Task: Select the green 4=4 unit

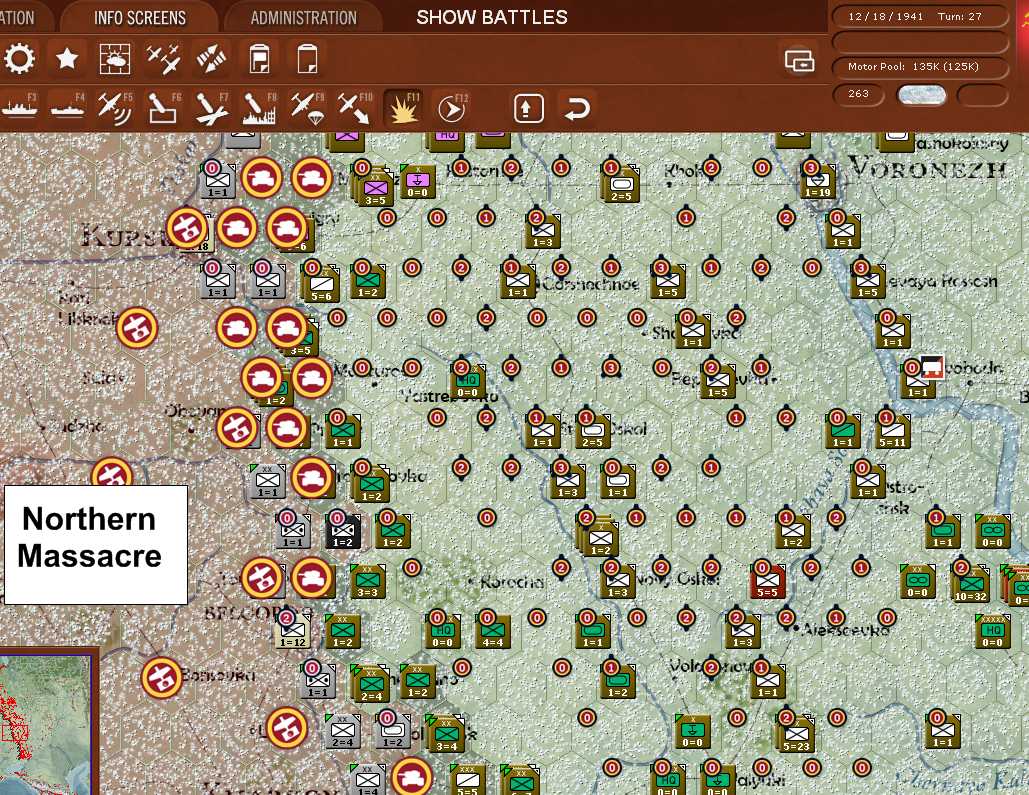Action: coord(493,632)
